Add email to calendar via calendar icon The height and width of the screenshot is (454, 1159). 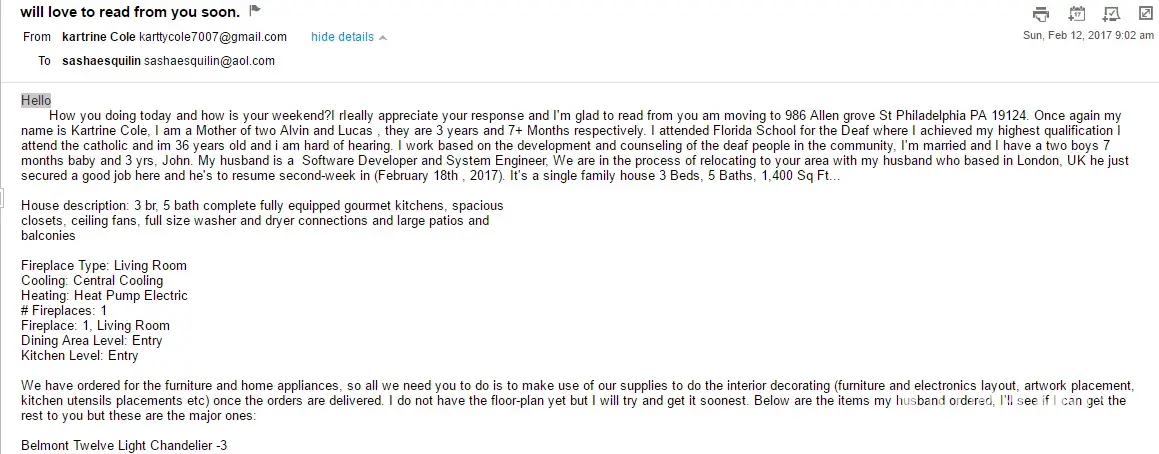pos(1076,14)
